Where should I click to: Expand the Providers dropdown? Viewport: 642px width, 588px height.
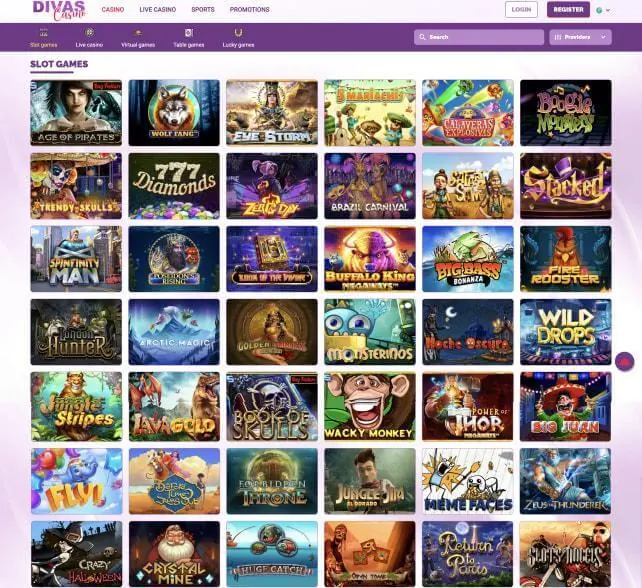click(580, 37)
